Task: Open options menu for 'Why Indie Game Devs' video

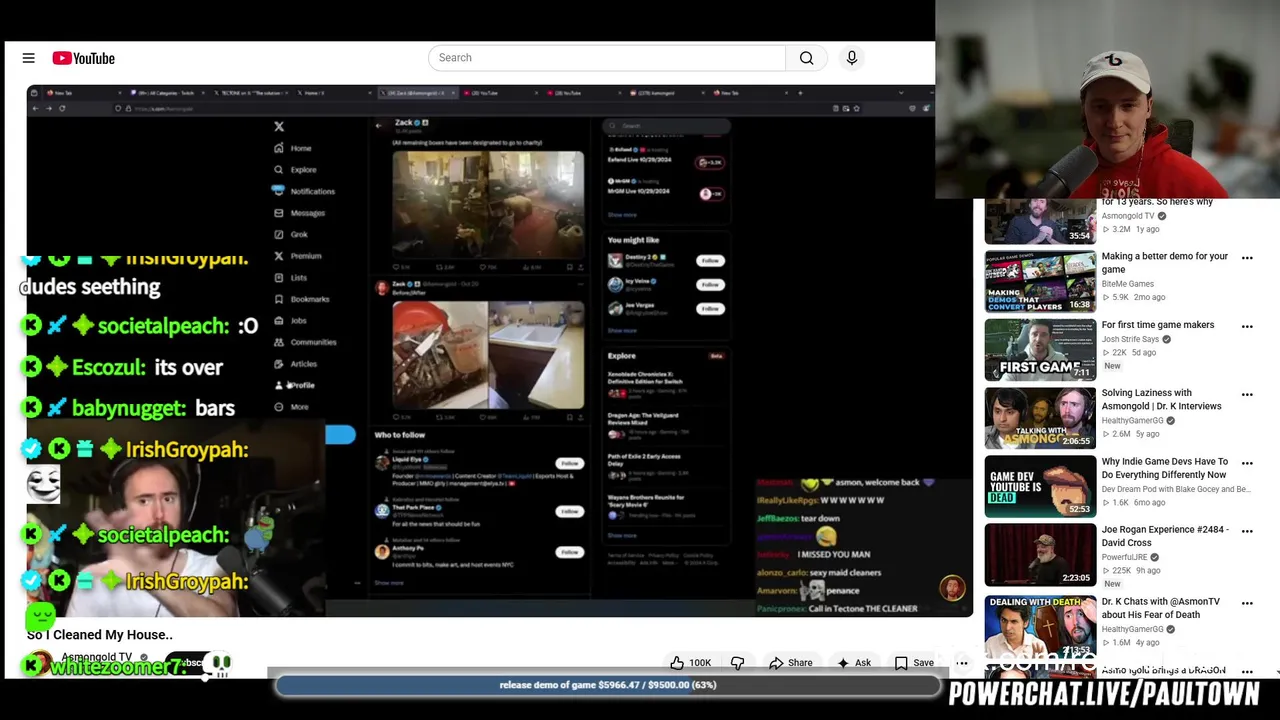Action: click(x=1247, y=463)
